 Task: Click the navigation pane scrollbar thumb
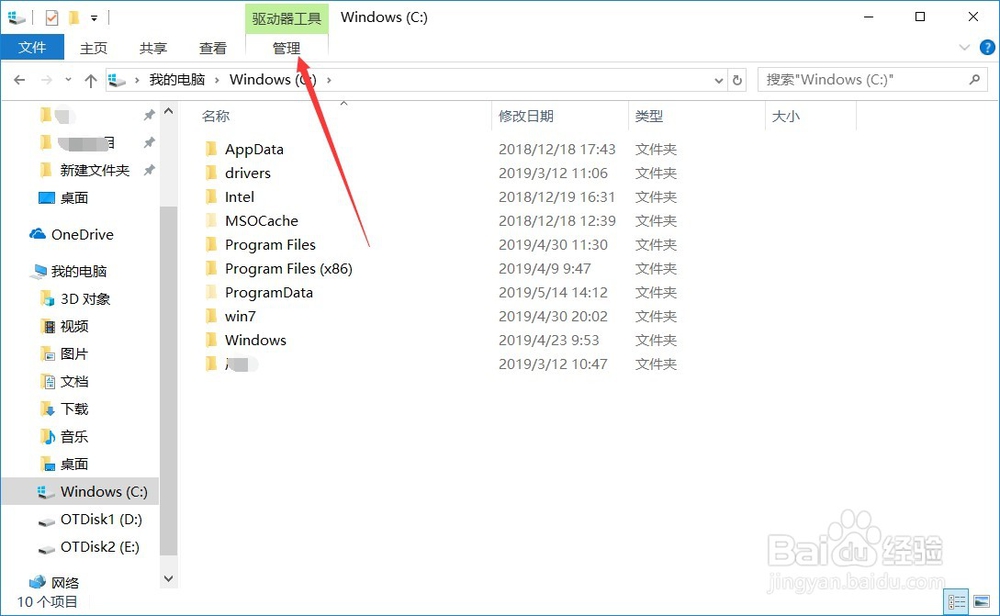[x=168, y=381]
